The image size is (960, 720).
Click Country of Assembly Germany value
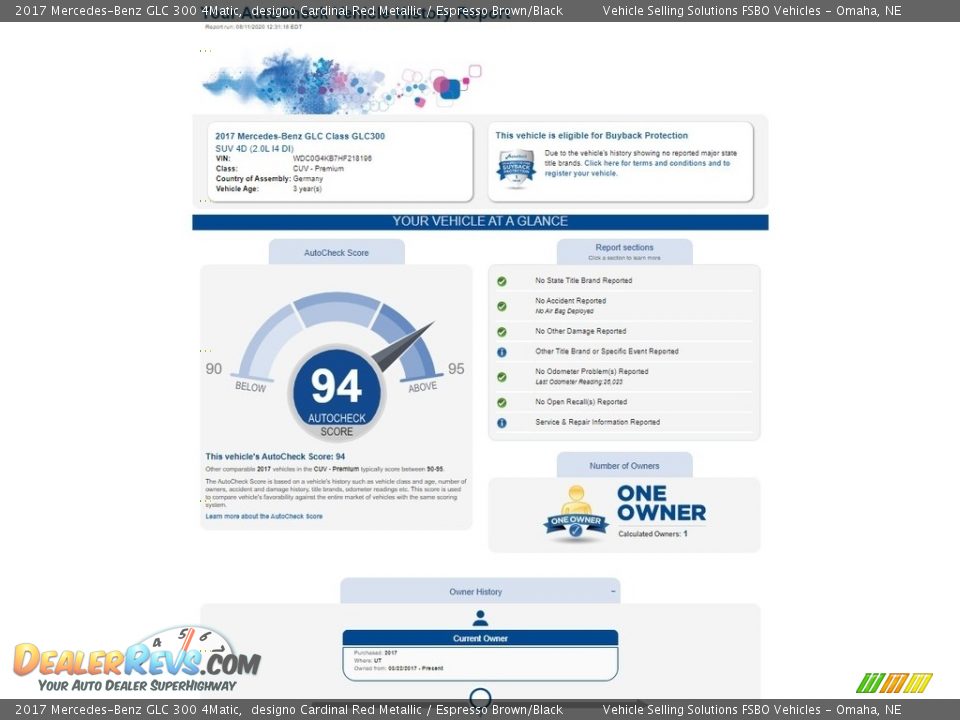coord(307,179)
